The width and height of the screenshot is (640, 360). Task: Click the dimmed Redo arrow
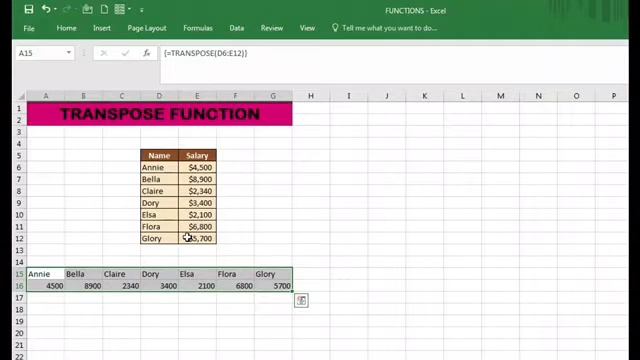pos(67,9)
